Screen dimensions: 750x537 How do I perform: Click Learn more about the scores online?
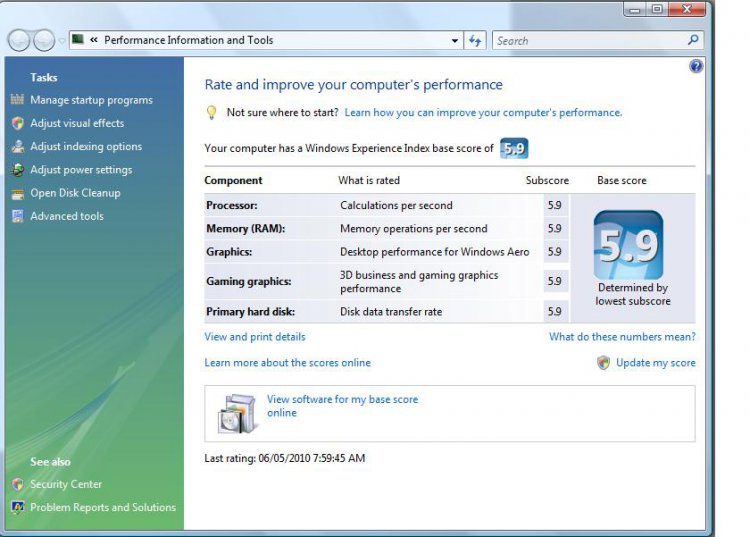(287, 362)
